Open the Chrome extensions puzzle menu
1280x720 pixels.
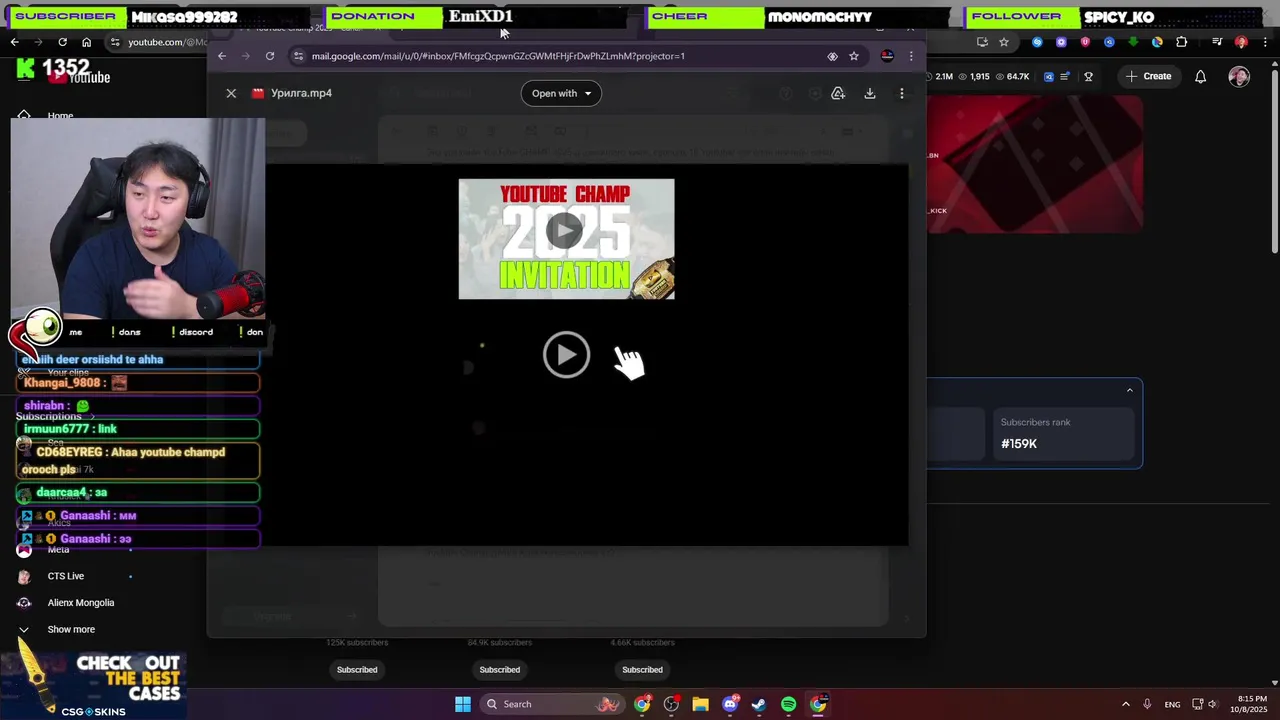(1182, 42)
